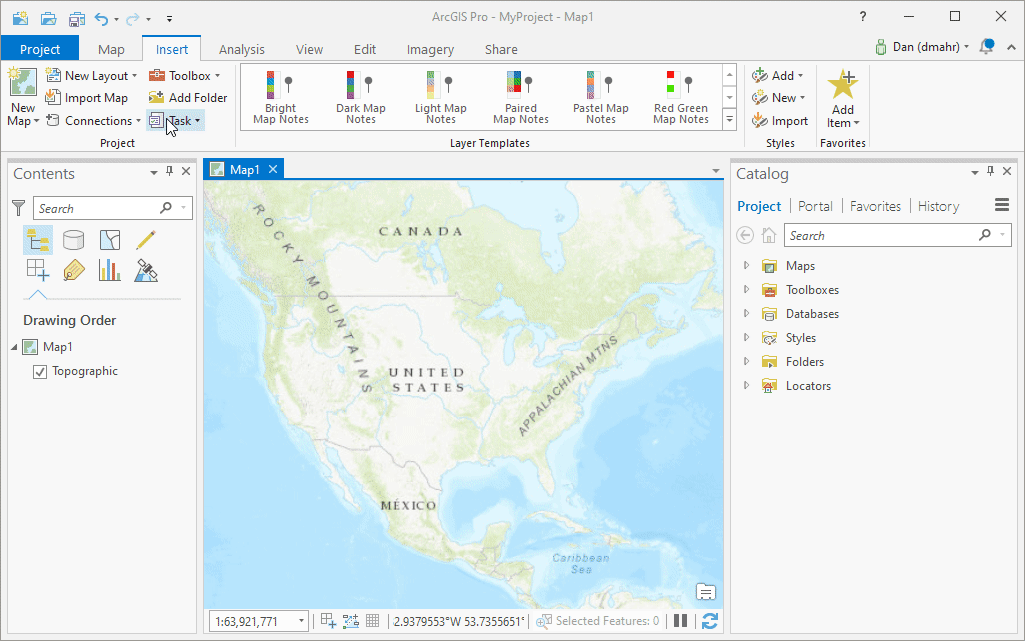Switch Contents to List By Charts
This screenshot has height=641, width=1025.
(110, 270)
